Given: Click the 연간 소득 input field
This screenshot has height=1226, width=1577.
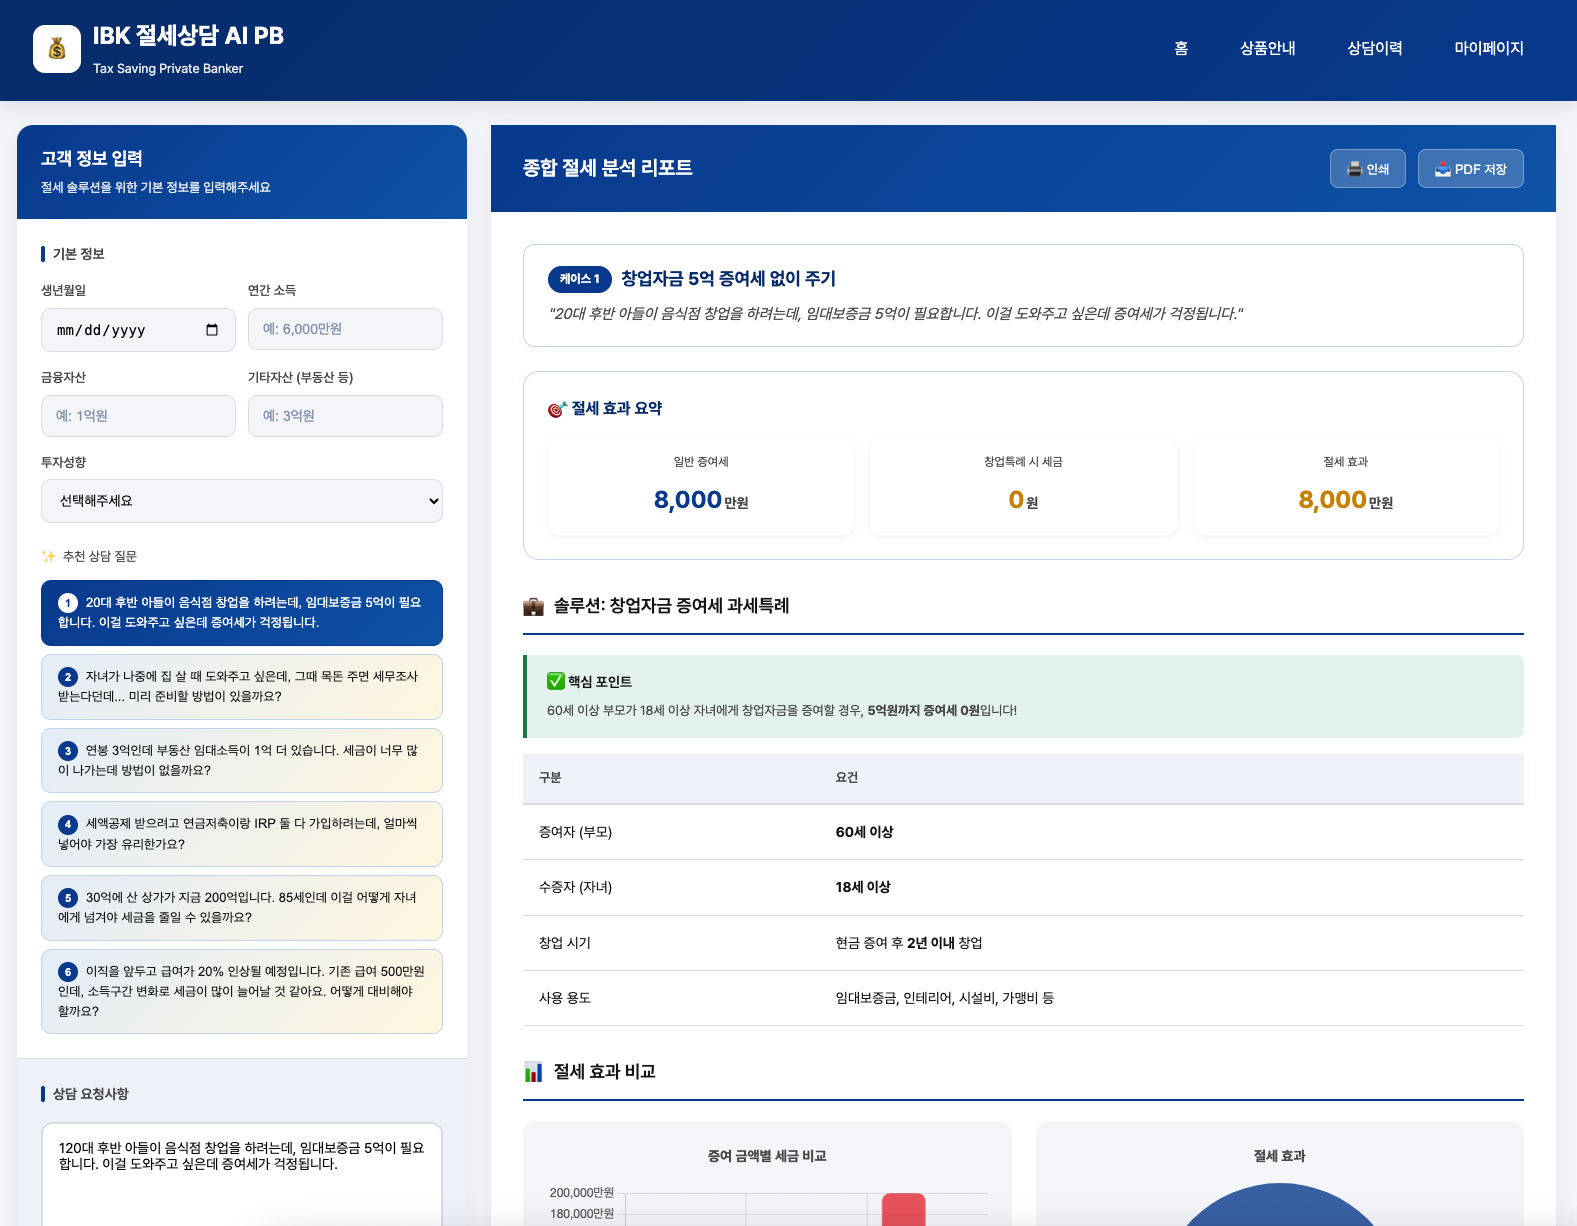Looking at the screenshot, I should tap(345, 329).
